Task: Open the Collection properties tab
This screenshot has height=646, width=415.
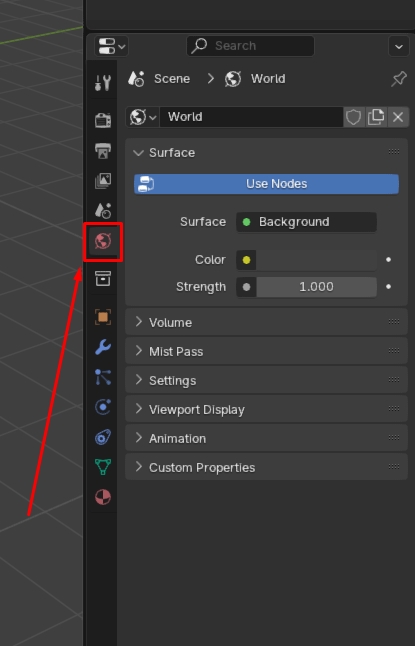Action: (x=103, y=279)
